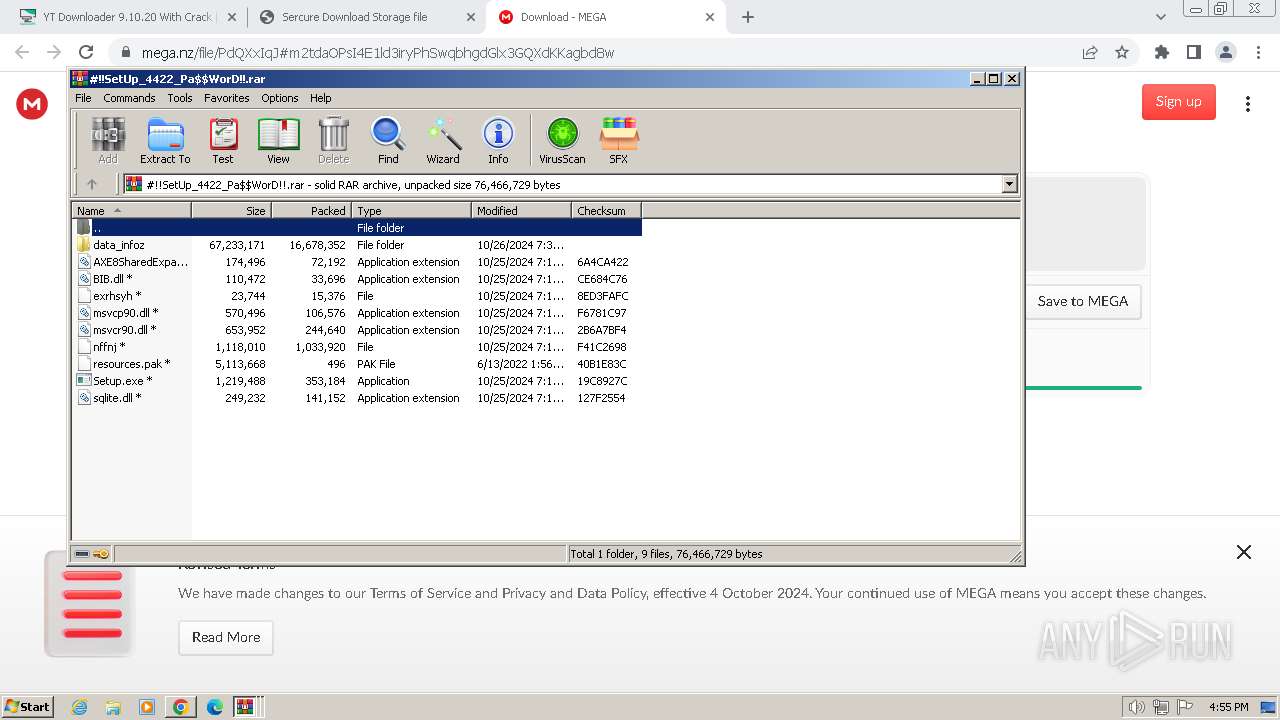This screenshot has height=720, width=1280.
Task: Reload the MEGA page
Action: coord(86,52)
